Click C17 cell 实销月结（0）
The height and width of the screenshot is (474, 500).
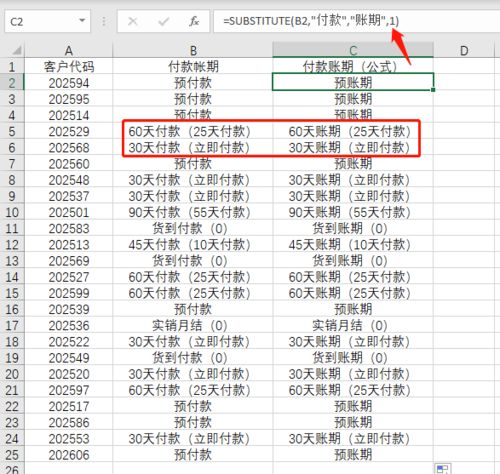[x=353, y=326]
